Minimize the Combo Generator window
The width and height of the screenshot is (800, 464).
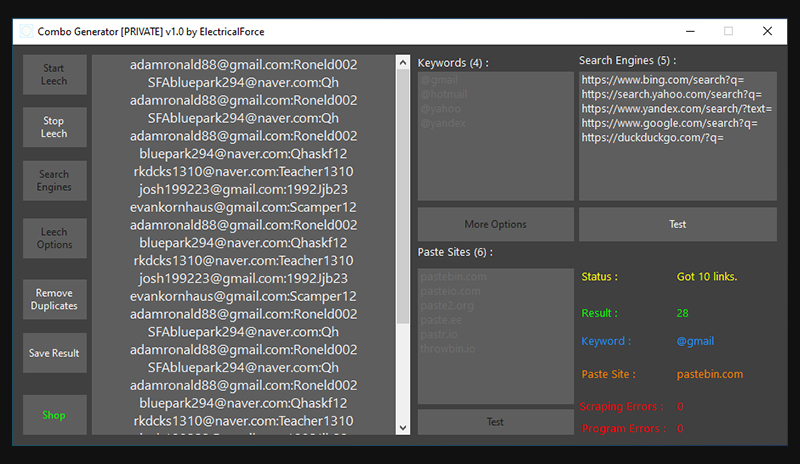click(688, 31)
